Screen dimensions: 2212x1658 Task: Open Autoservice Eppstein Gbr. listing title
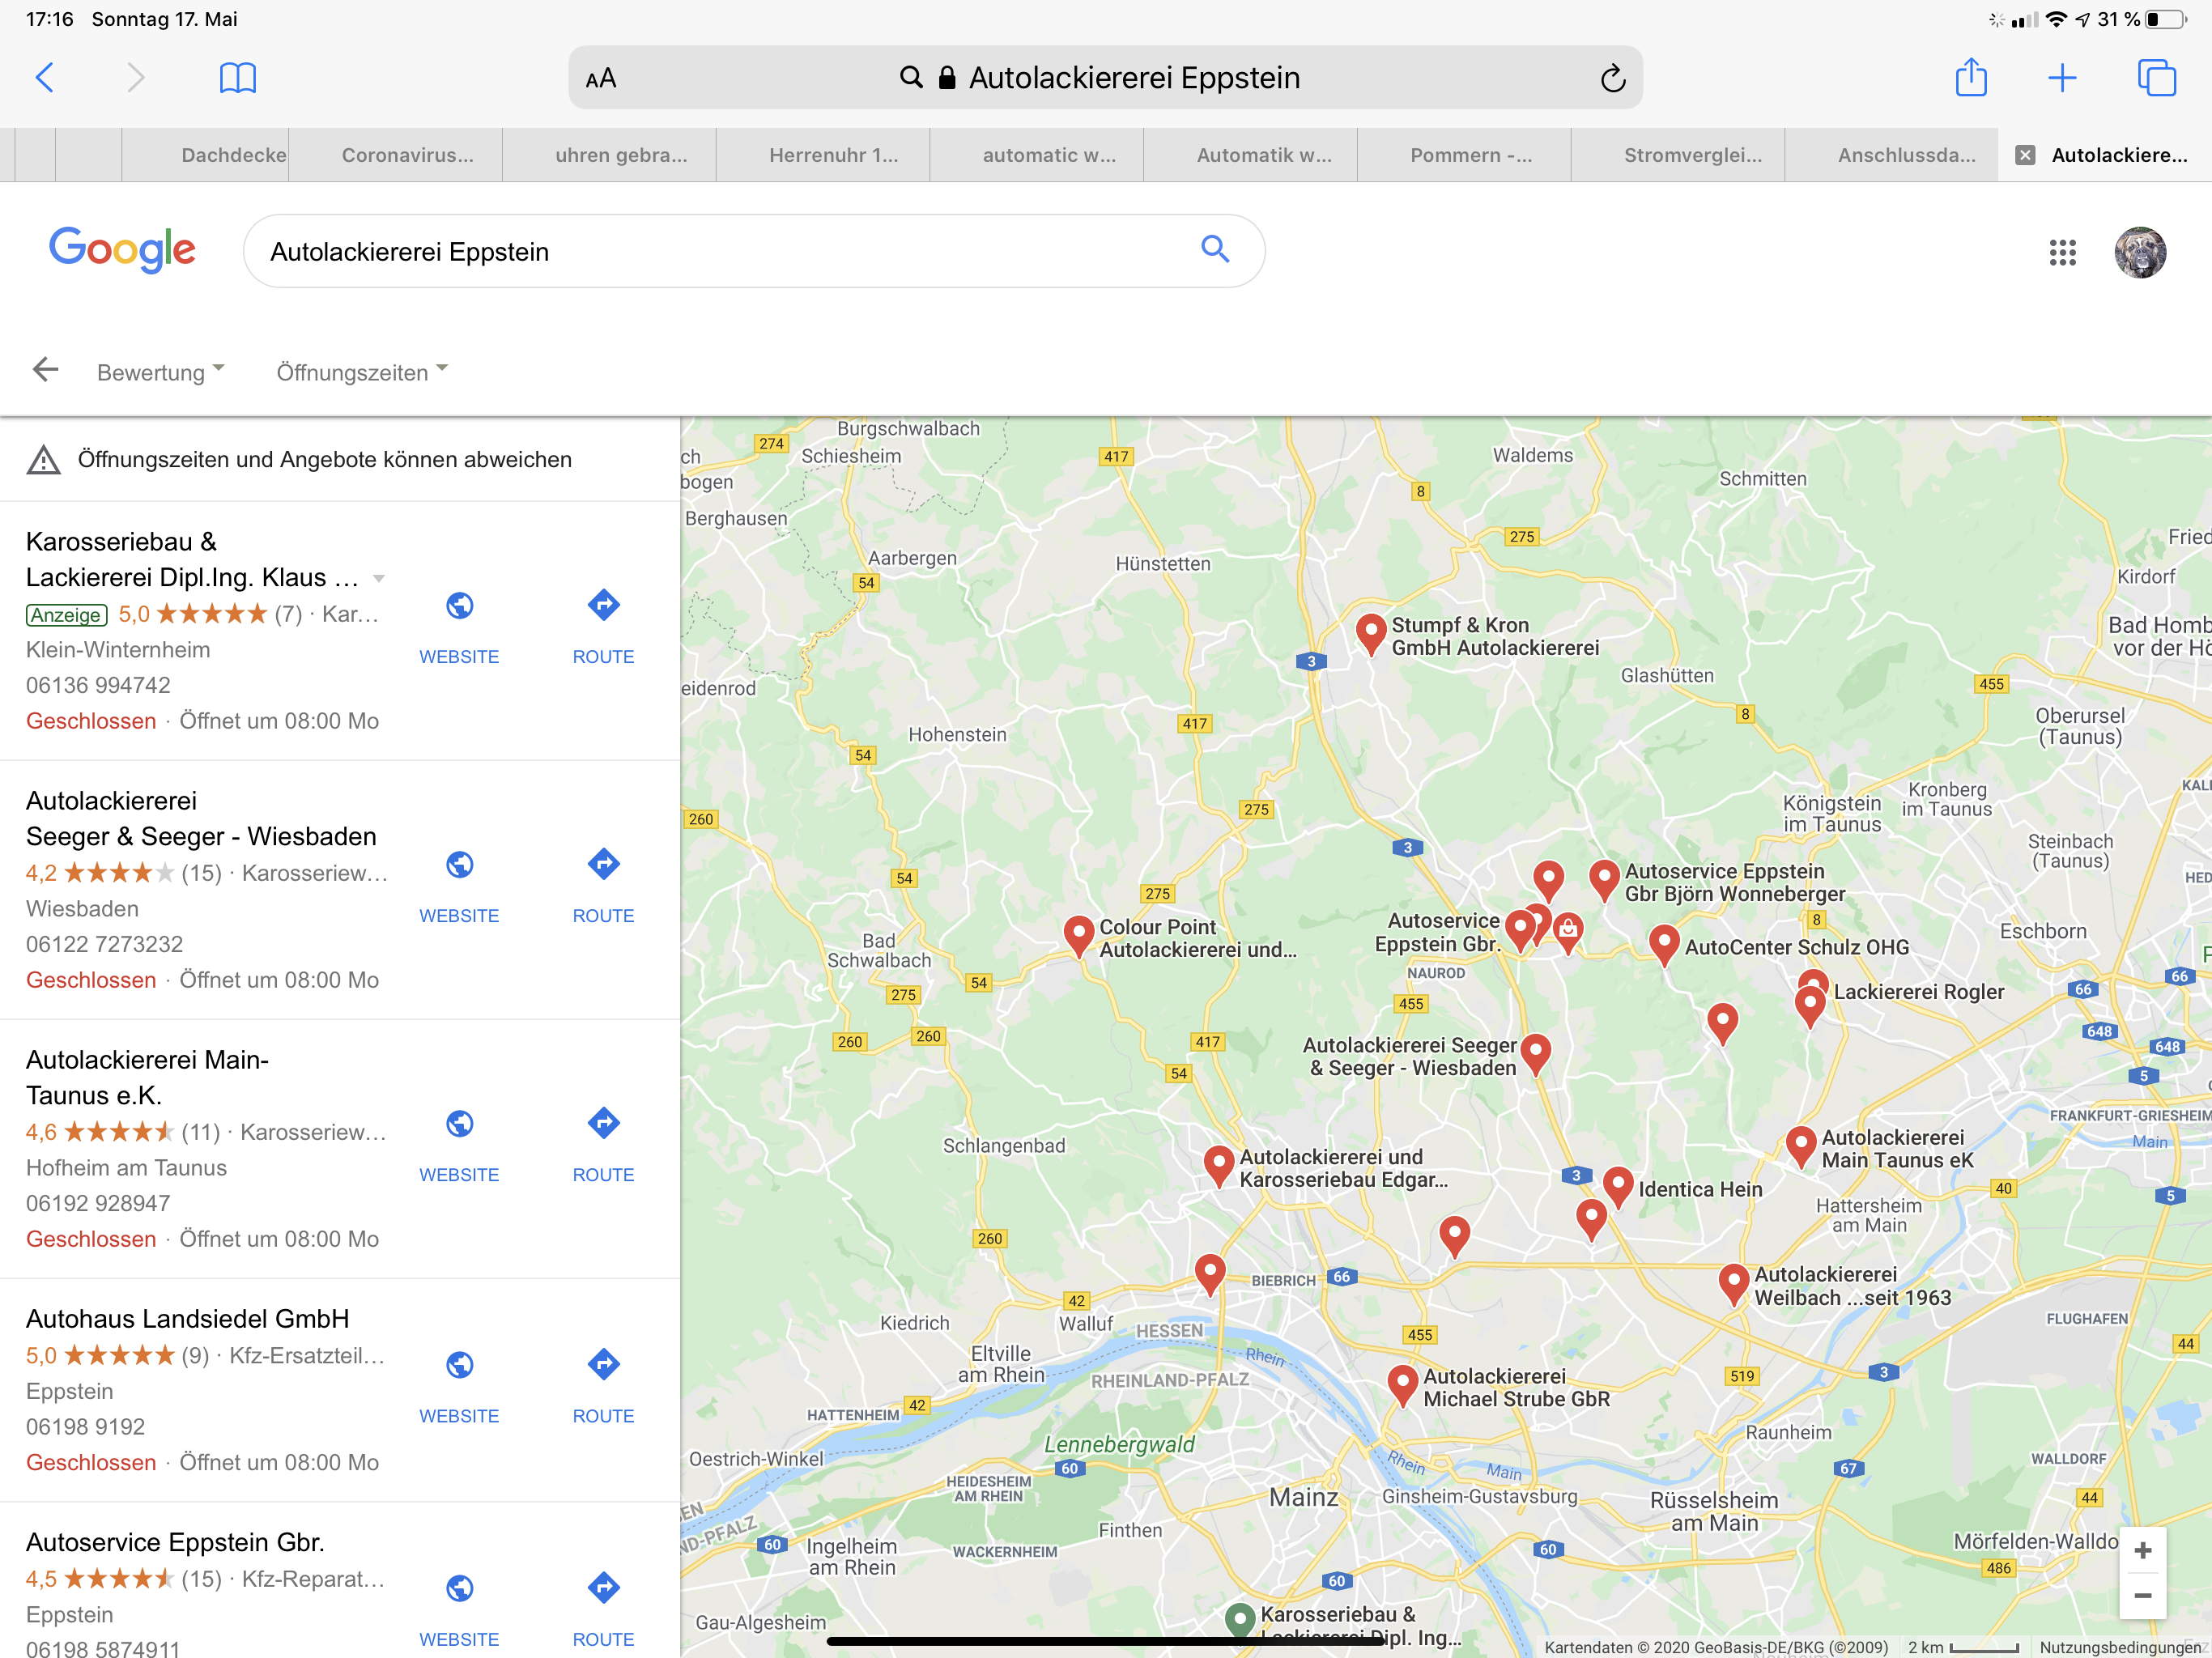tap(175, 1542)
